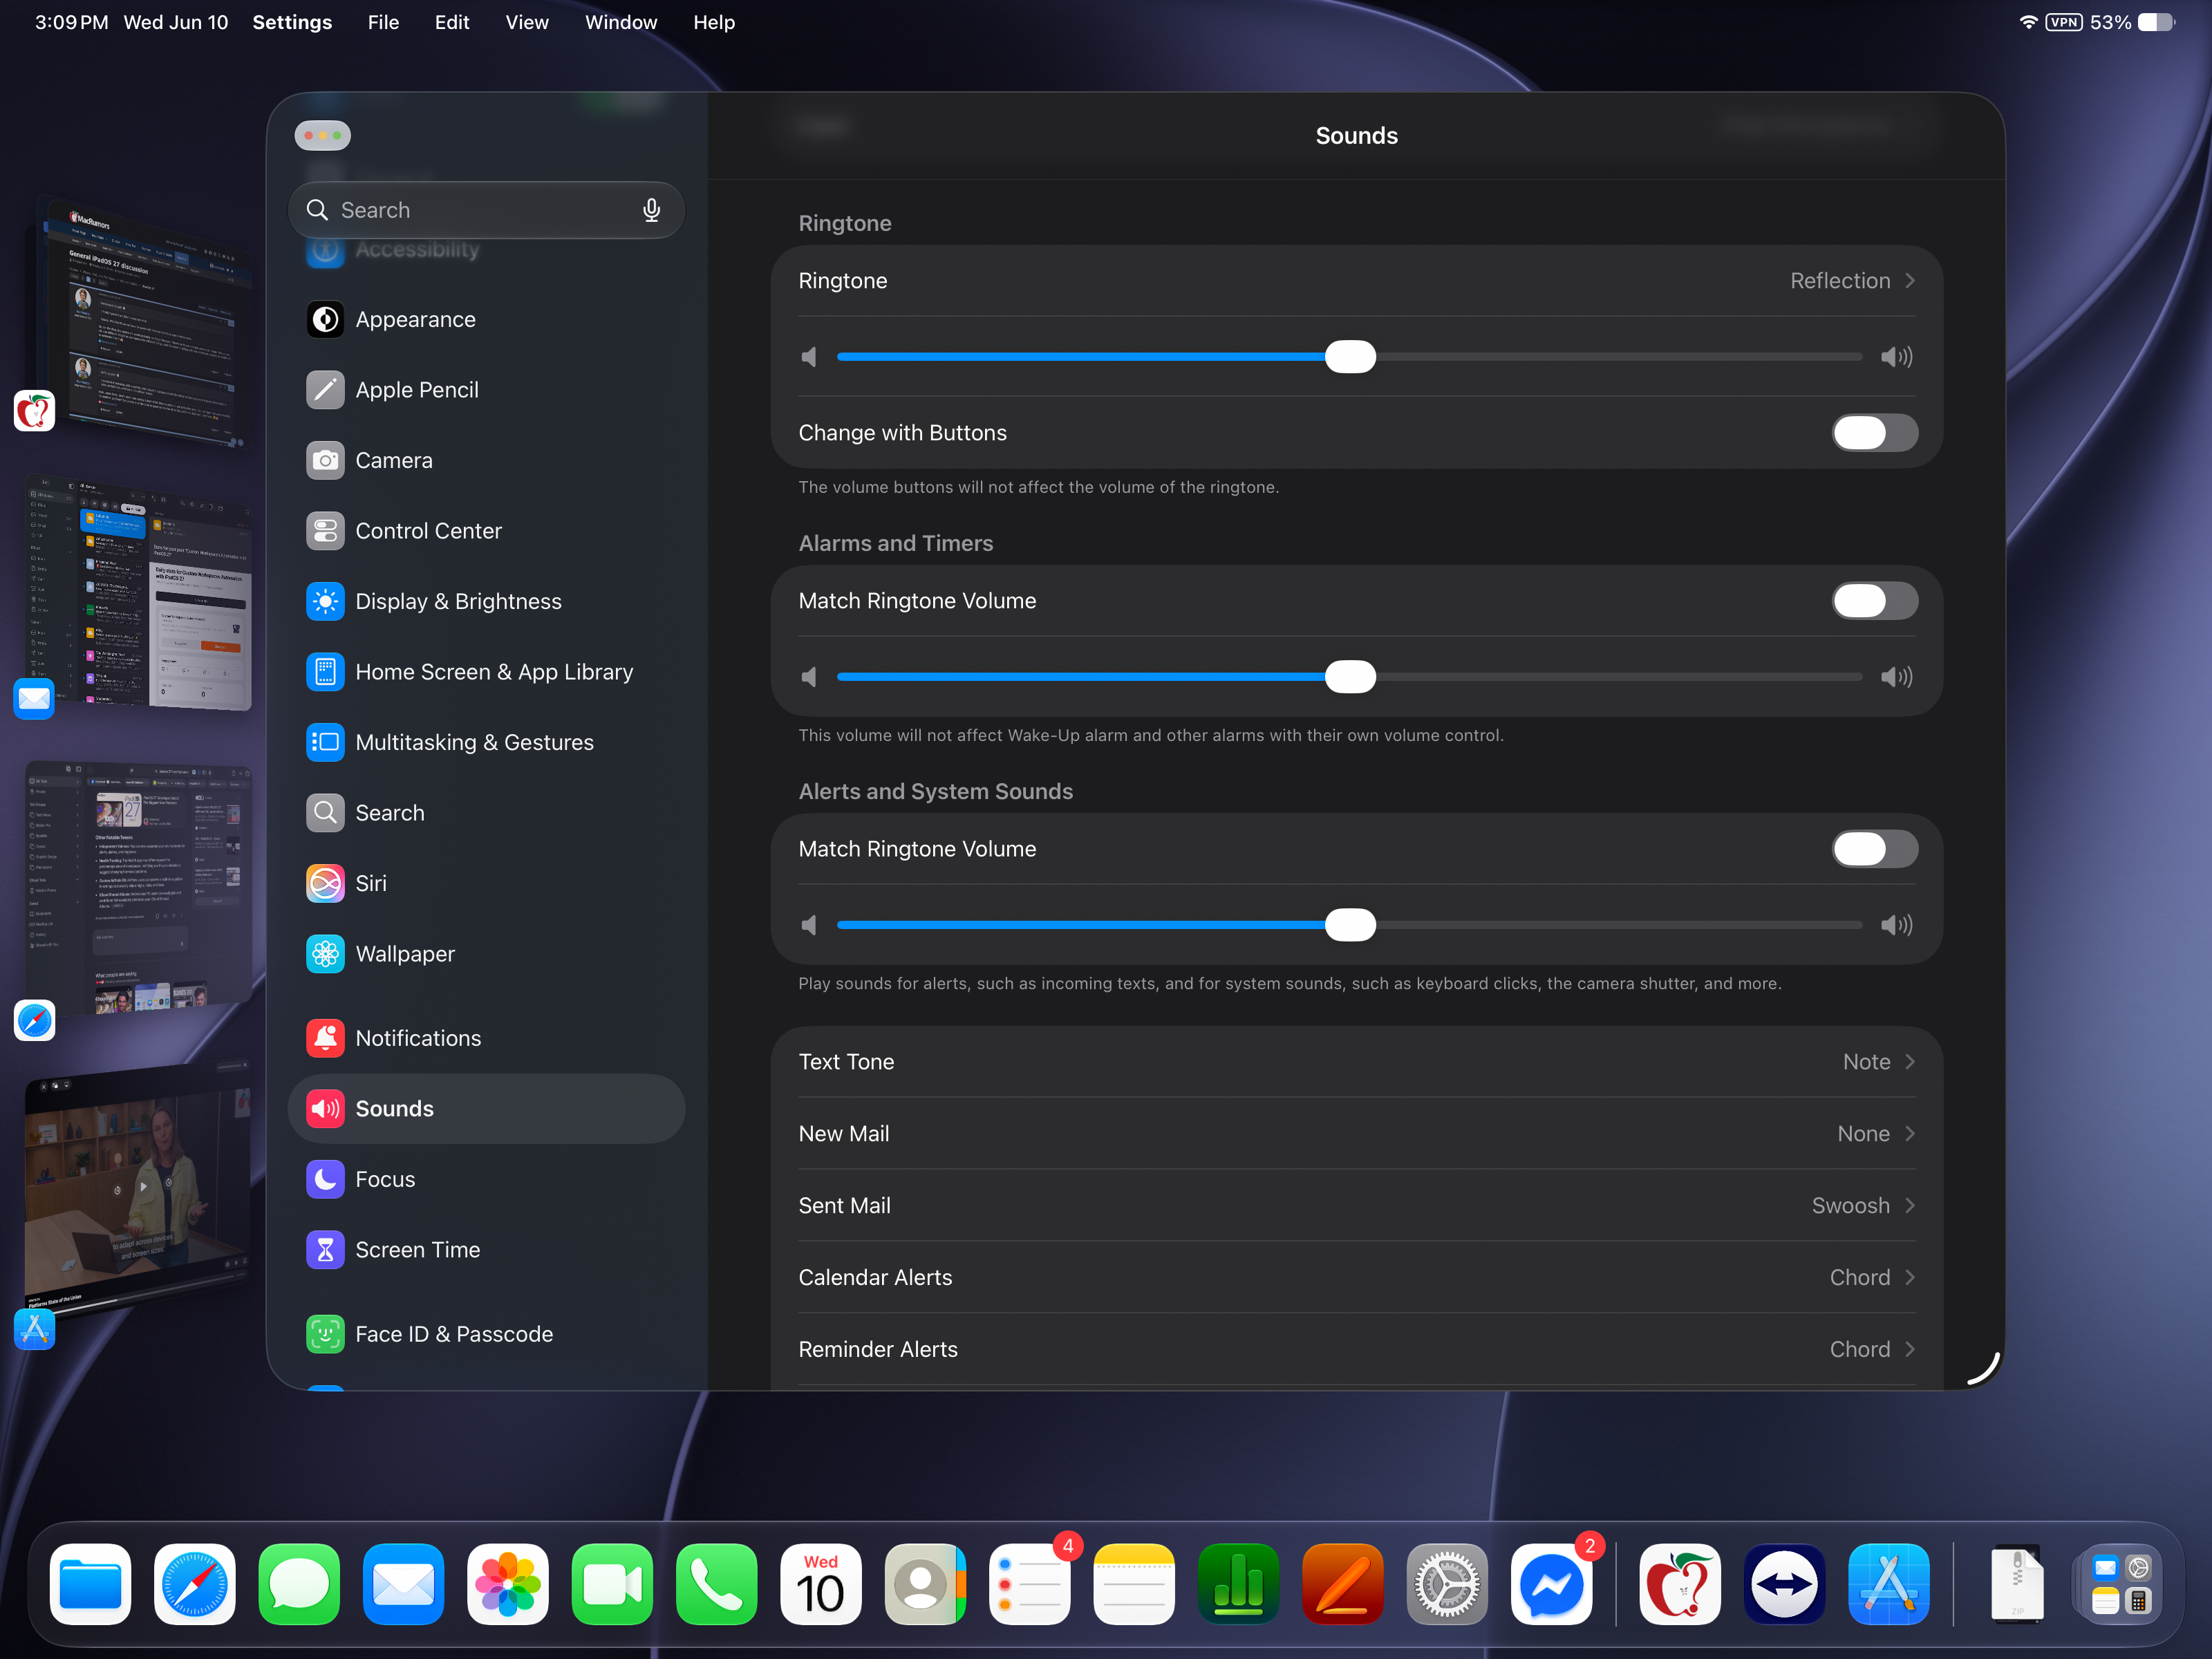The height and width of the screenshot is (1659, 2212).
Task: Switch to the Safari window thumbnail
Action: 138,888
